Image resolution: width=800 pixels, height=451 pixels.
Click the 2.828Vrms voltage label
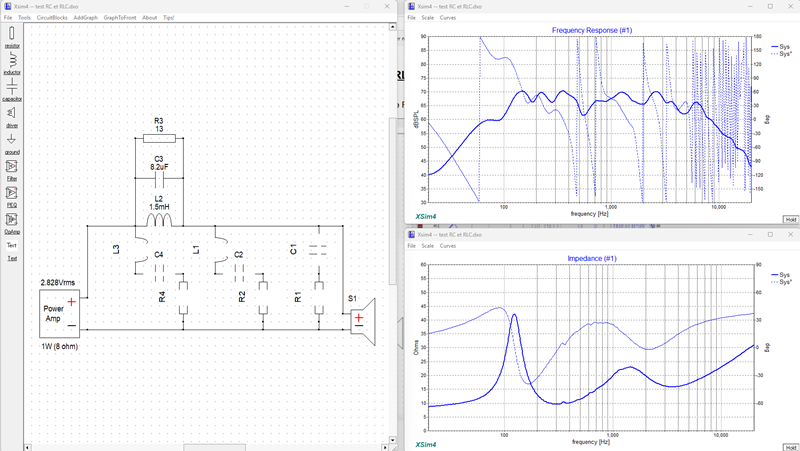(x=58, y=282)
